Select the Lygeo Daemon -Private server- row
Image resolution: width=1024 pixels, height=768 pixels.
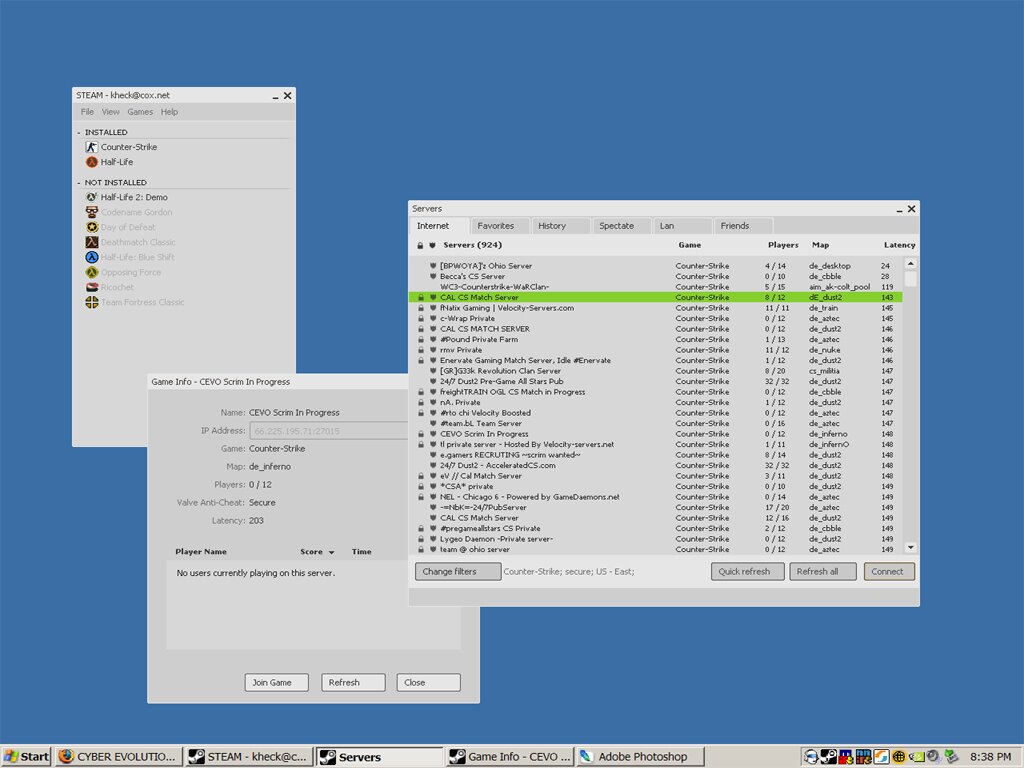click(x=655, y=539)
